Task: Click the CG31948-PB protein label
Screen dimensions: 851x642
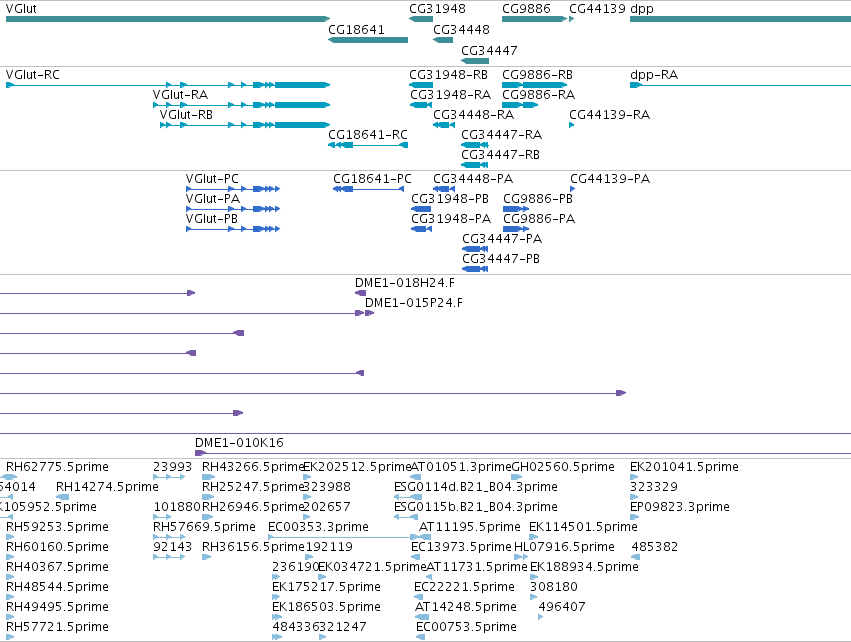Action: click(450, 199)
